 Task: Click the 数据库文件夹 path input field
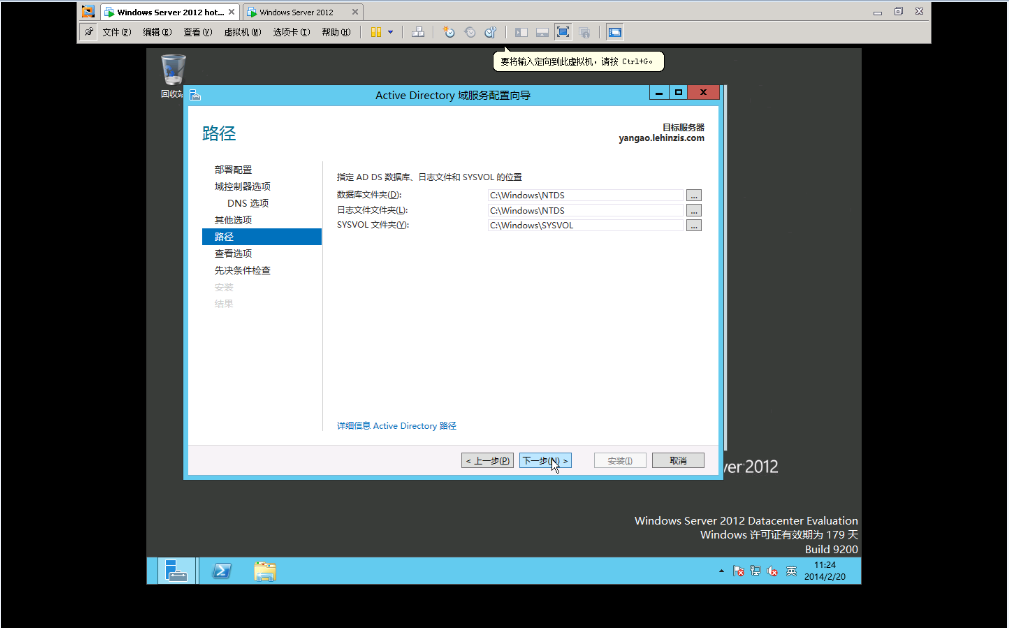click(x=586, y=195)
